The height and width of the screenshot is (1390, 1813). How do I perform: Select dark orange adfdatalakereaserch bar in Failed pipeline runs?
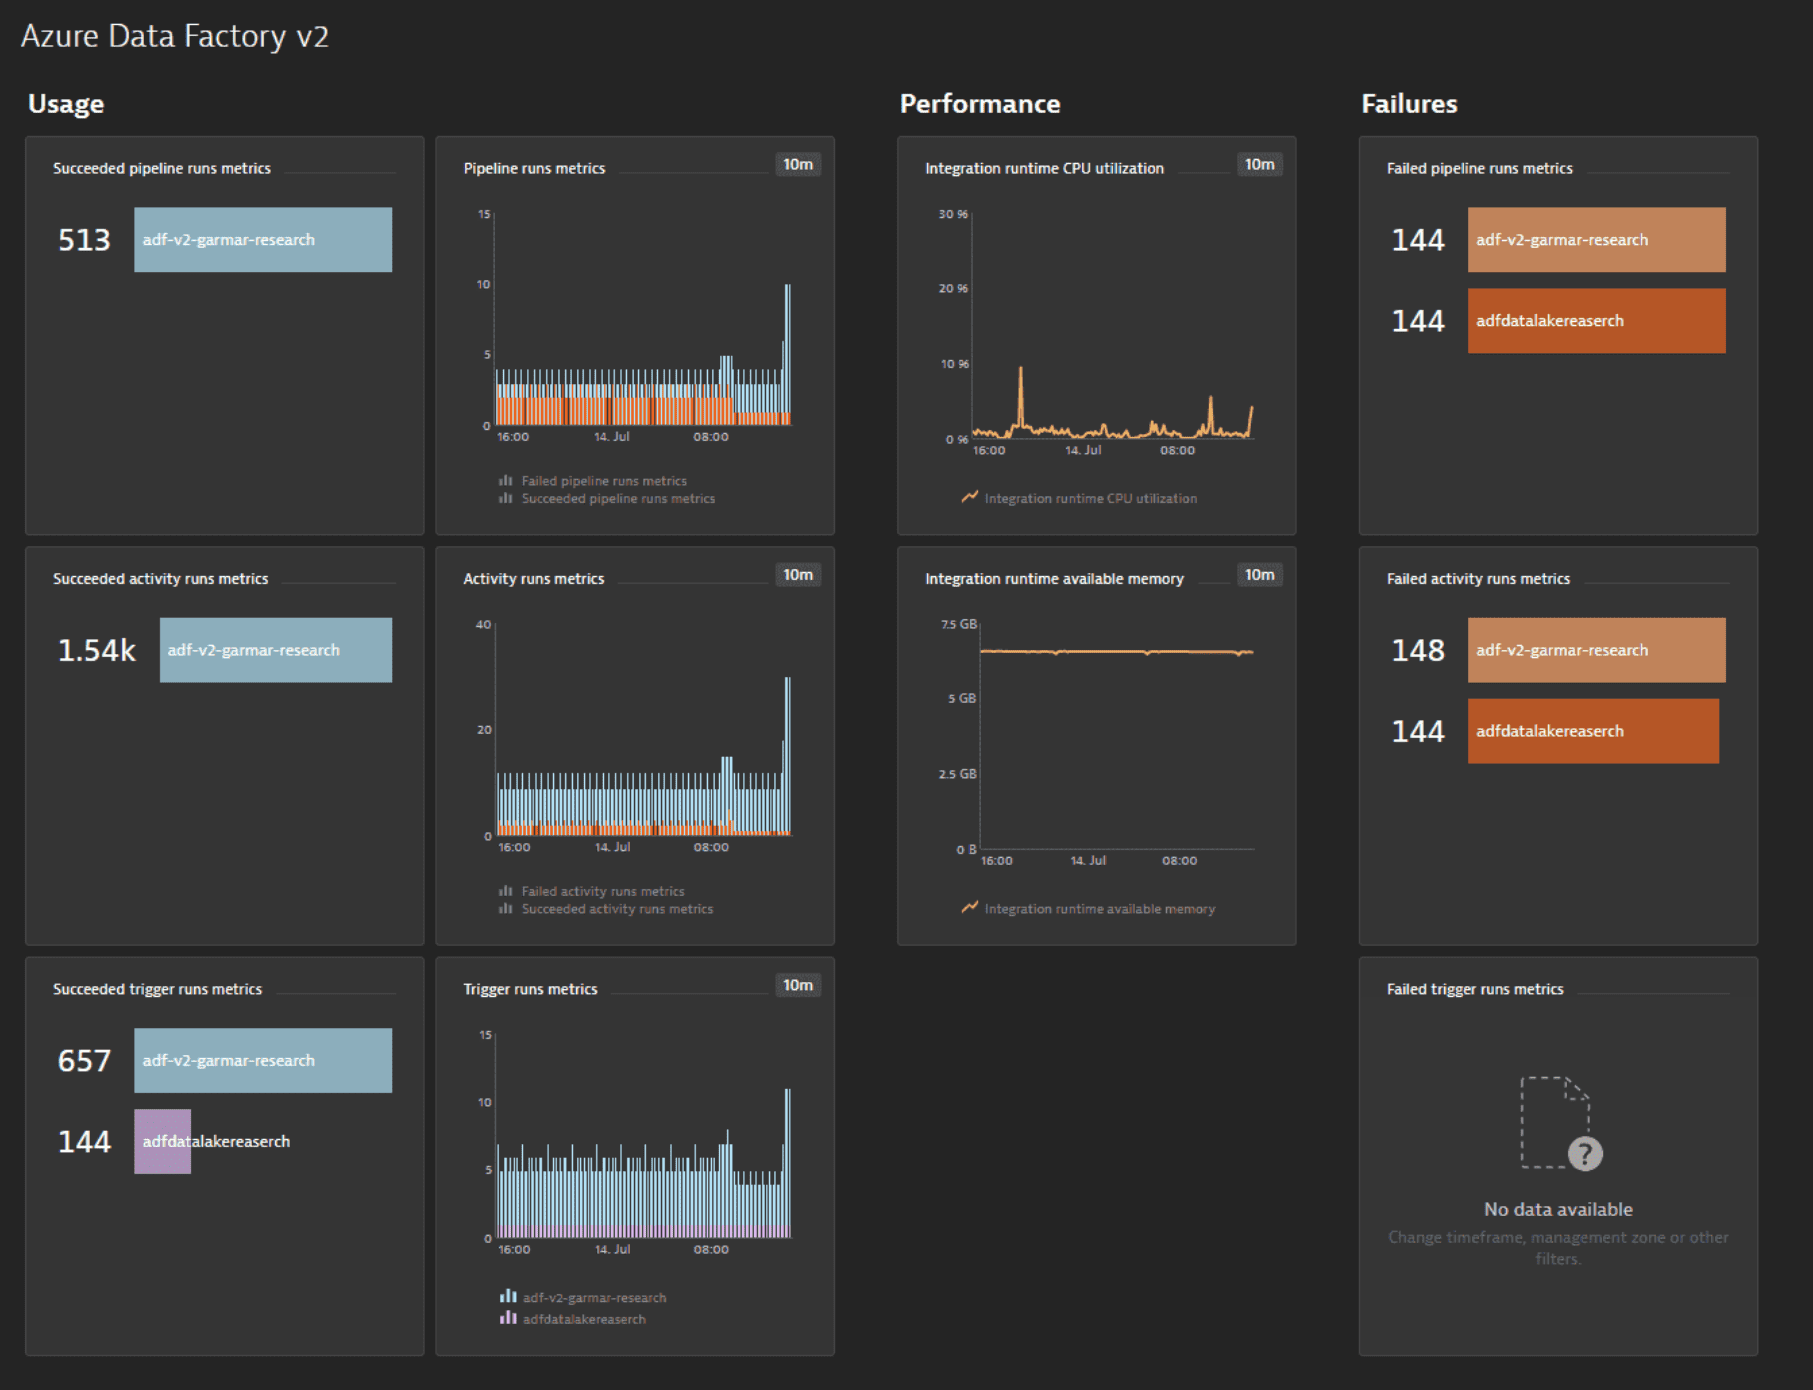1597,321
